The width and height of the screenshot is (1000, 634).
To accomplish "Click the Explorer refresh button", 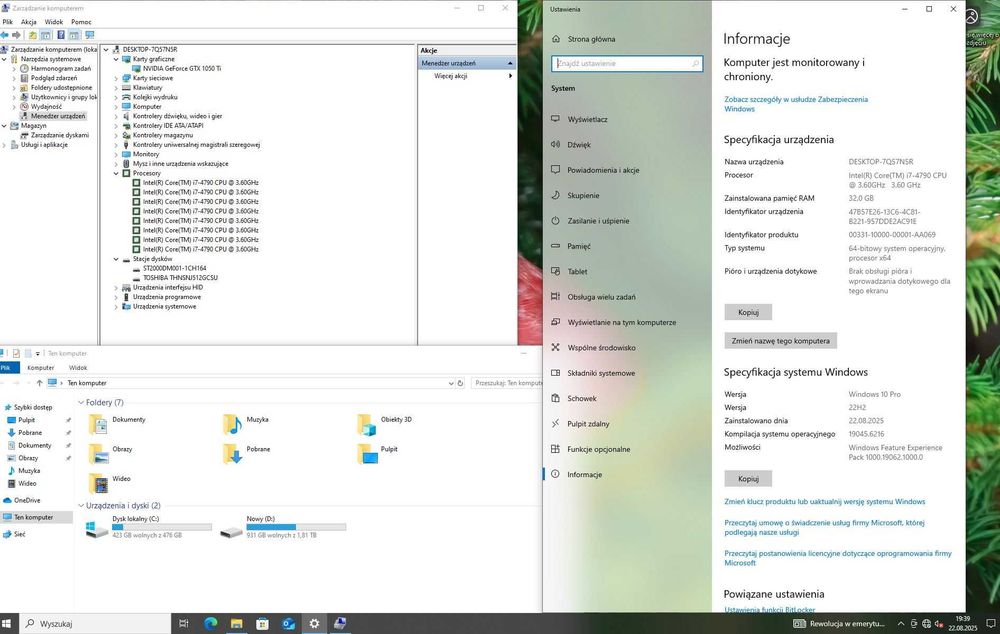I will (x=460, y=383).
